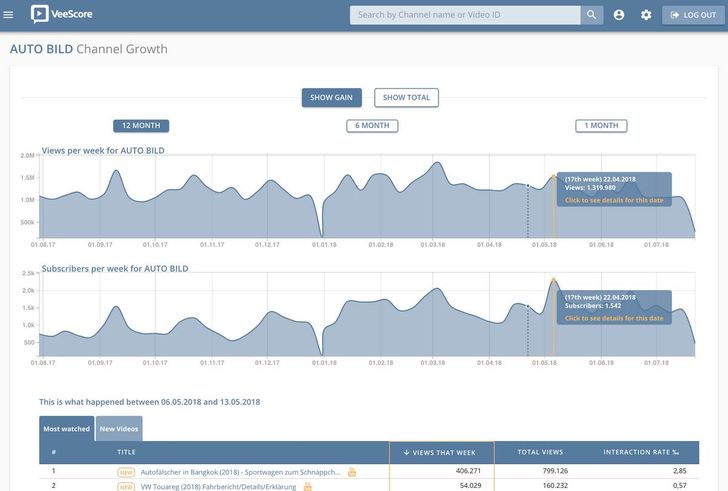Open the user account icon
This screenshot has height=491, width=728.
[x=619, y=15]
